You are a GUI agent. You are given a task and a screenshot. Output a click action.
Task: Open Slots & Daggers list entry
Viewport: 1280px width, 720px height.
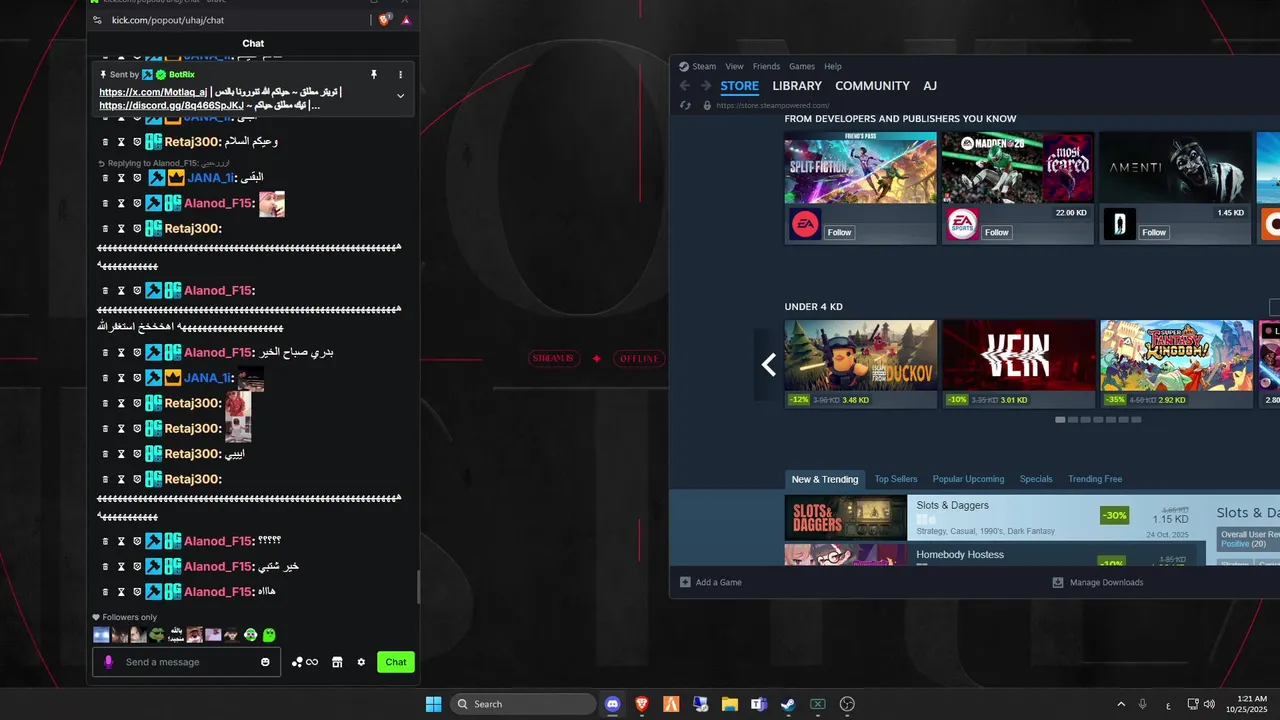996,517
